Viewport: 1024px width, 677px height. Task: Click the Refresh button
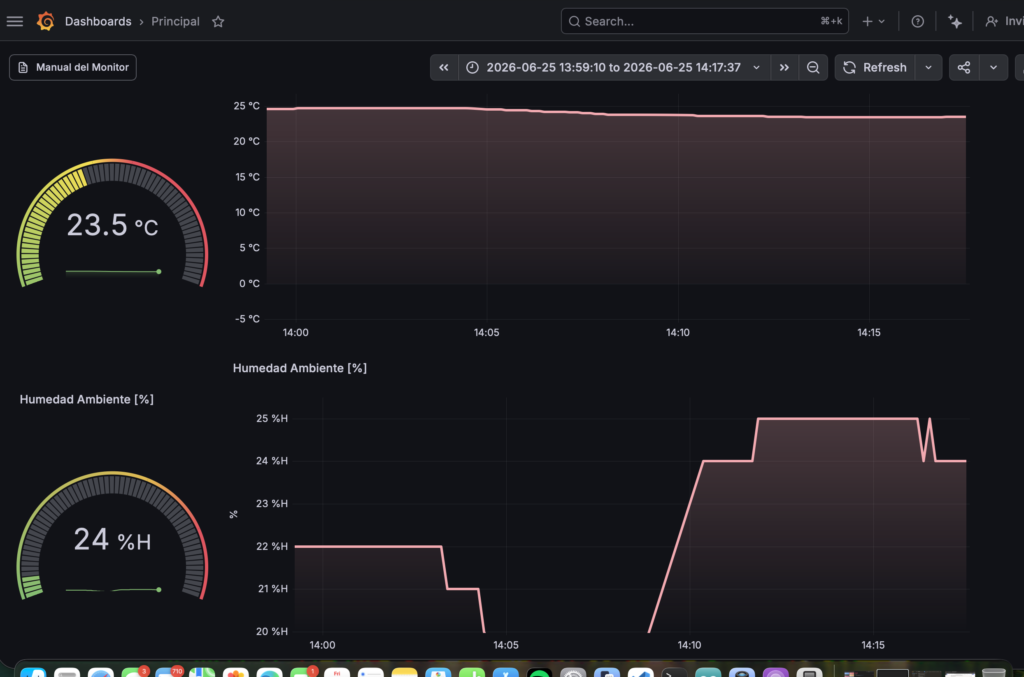(875, 67)
